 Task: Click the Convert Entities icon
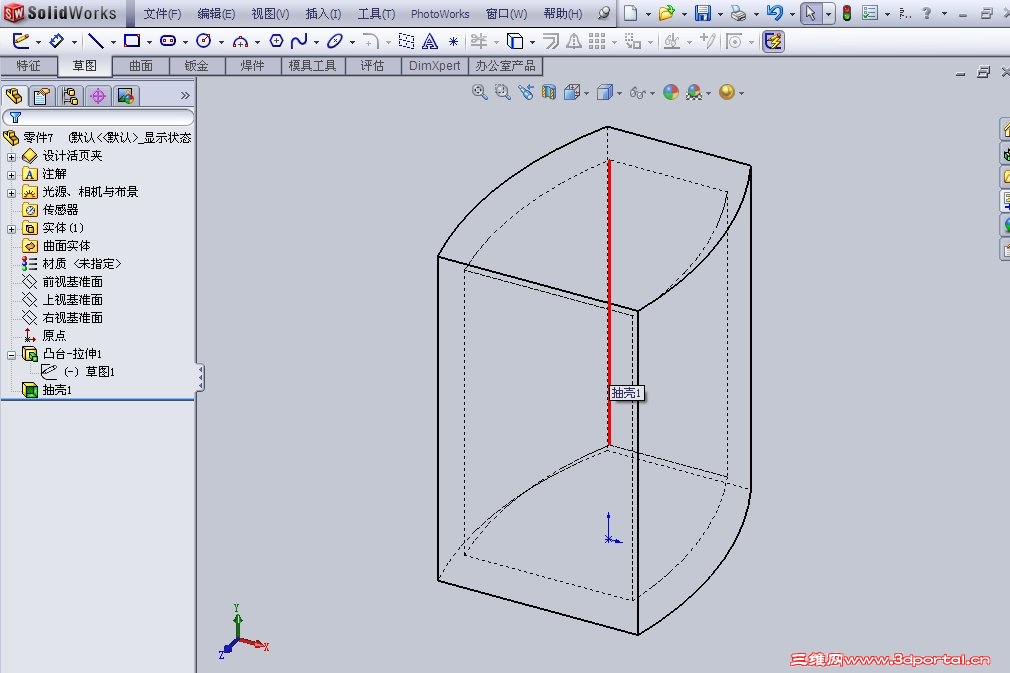[x=515, y=41]
